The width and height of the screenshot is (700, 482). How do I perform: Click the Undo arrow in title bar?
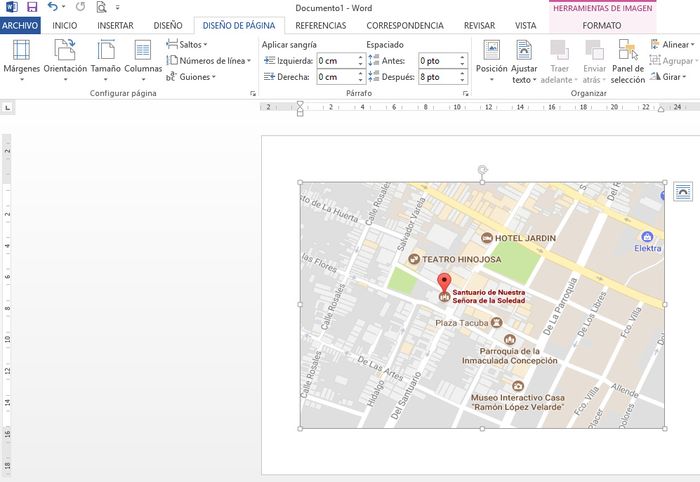pos(52,7)
